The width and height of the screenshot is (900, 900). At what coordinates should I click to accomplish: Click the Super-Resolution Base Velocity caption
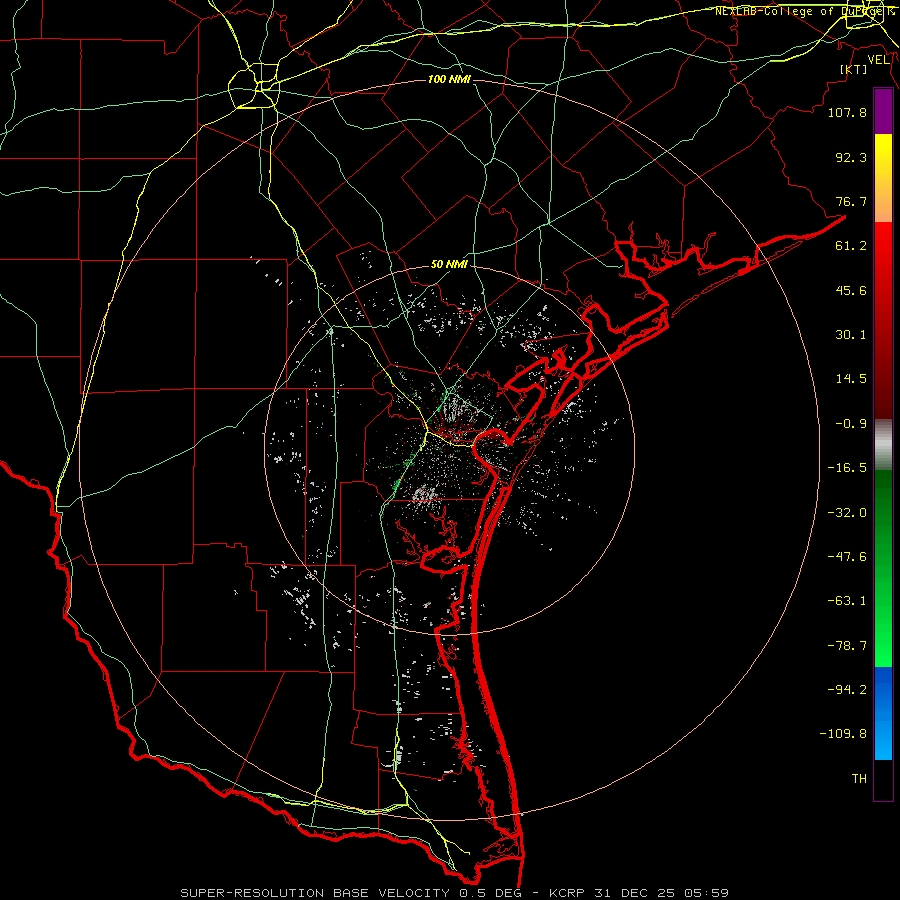455,893
